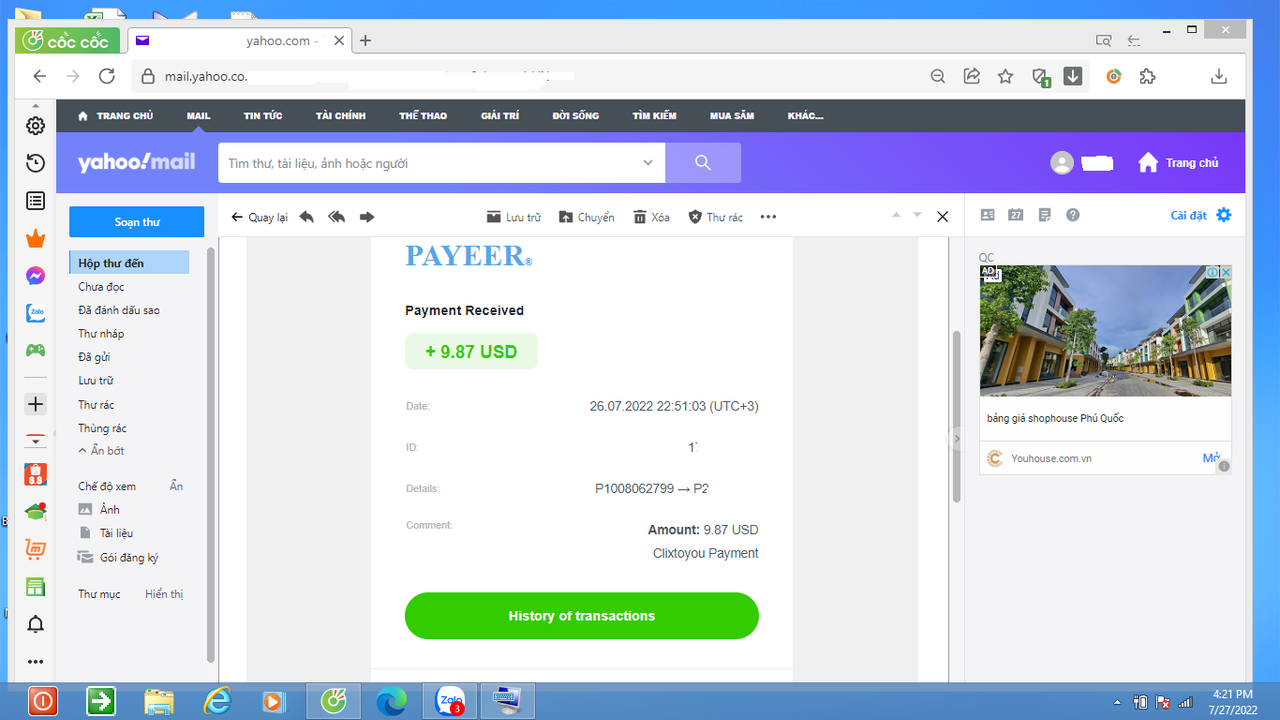
Task: Click email content vertical scrollbar
Action: tap(956, 415)
